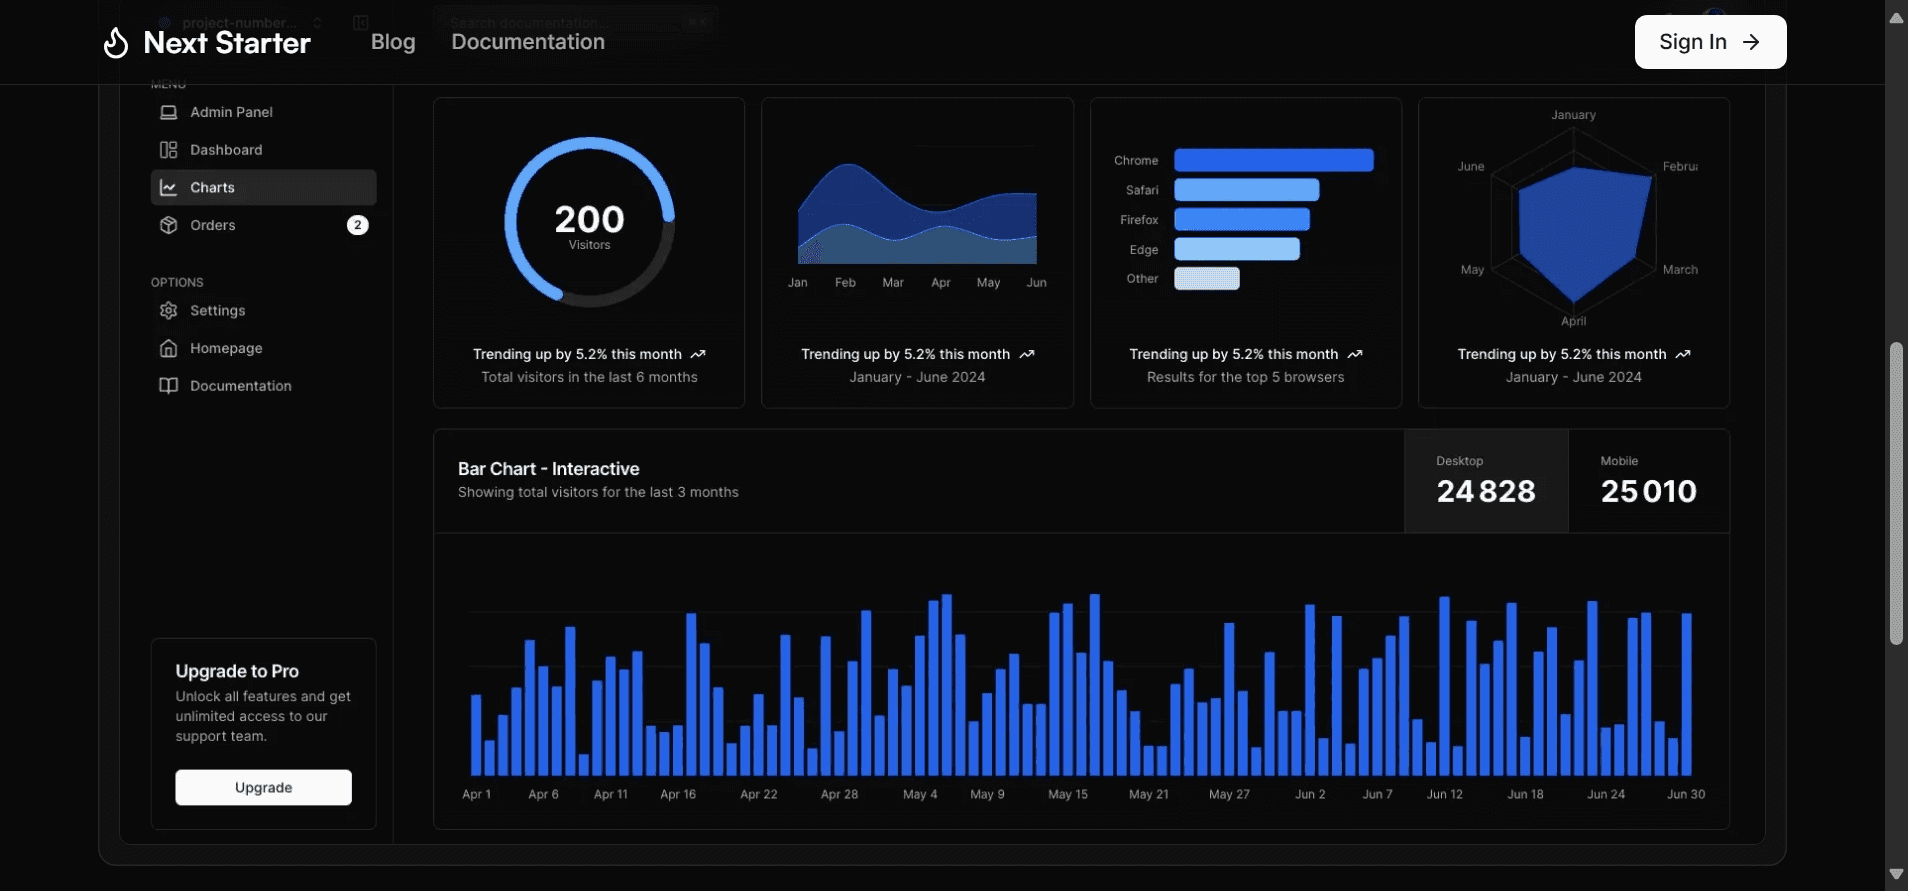Viewport: 1908px width, 891px height.
Task: Open Admin Panel in sidebar
Action: (263, 112)
